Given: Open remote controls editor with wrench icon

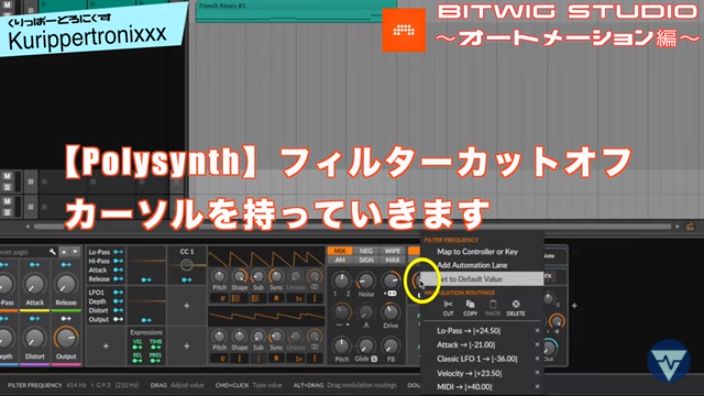Looking at the screenshot, I should pyautogui.click(x=53, y=252).
